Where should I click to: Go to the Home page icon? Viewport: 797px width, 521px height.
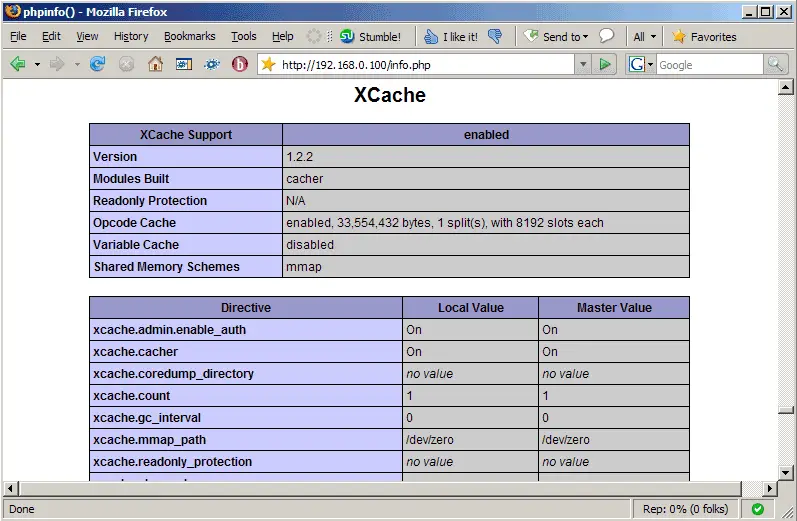tap(155, 64)
